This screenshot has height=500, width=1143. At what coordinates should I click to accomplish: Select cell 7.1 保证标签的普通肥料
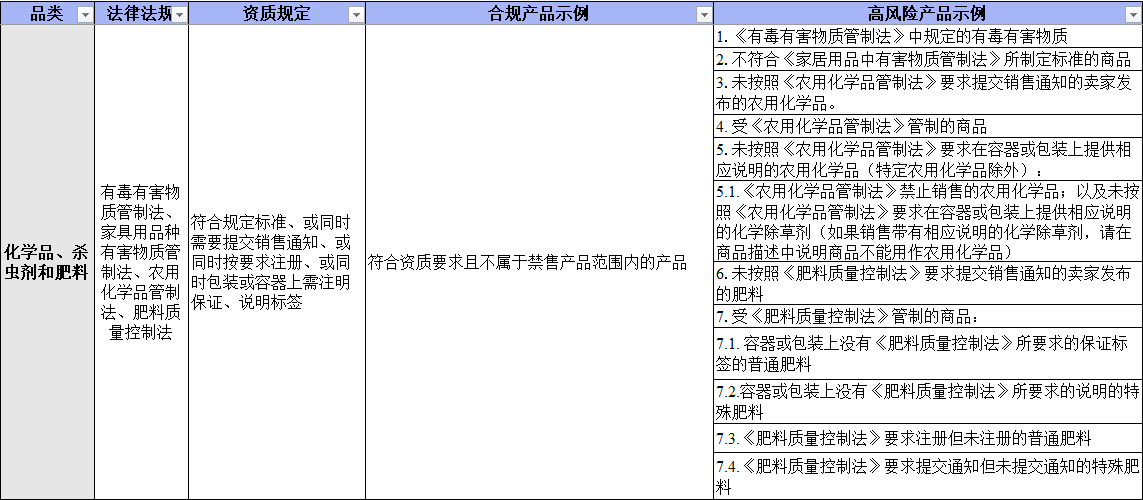928,353
